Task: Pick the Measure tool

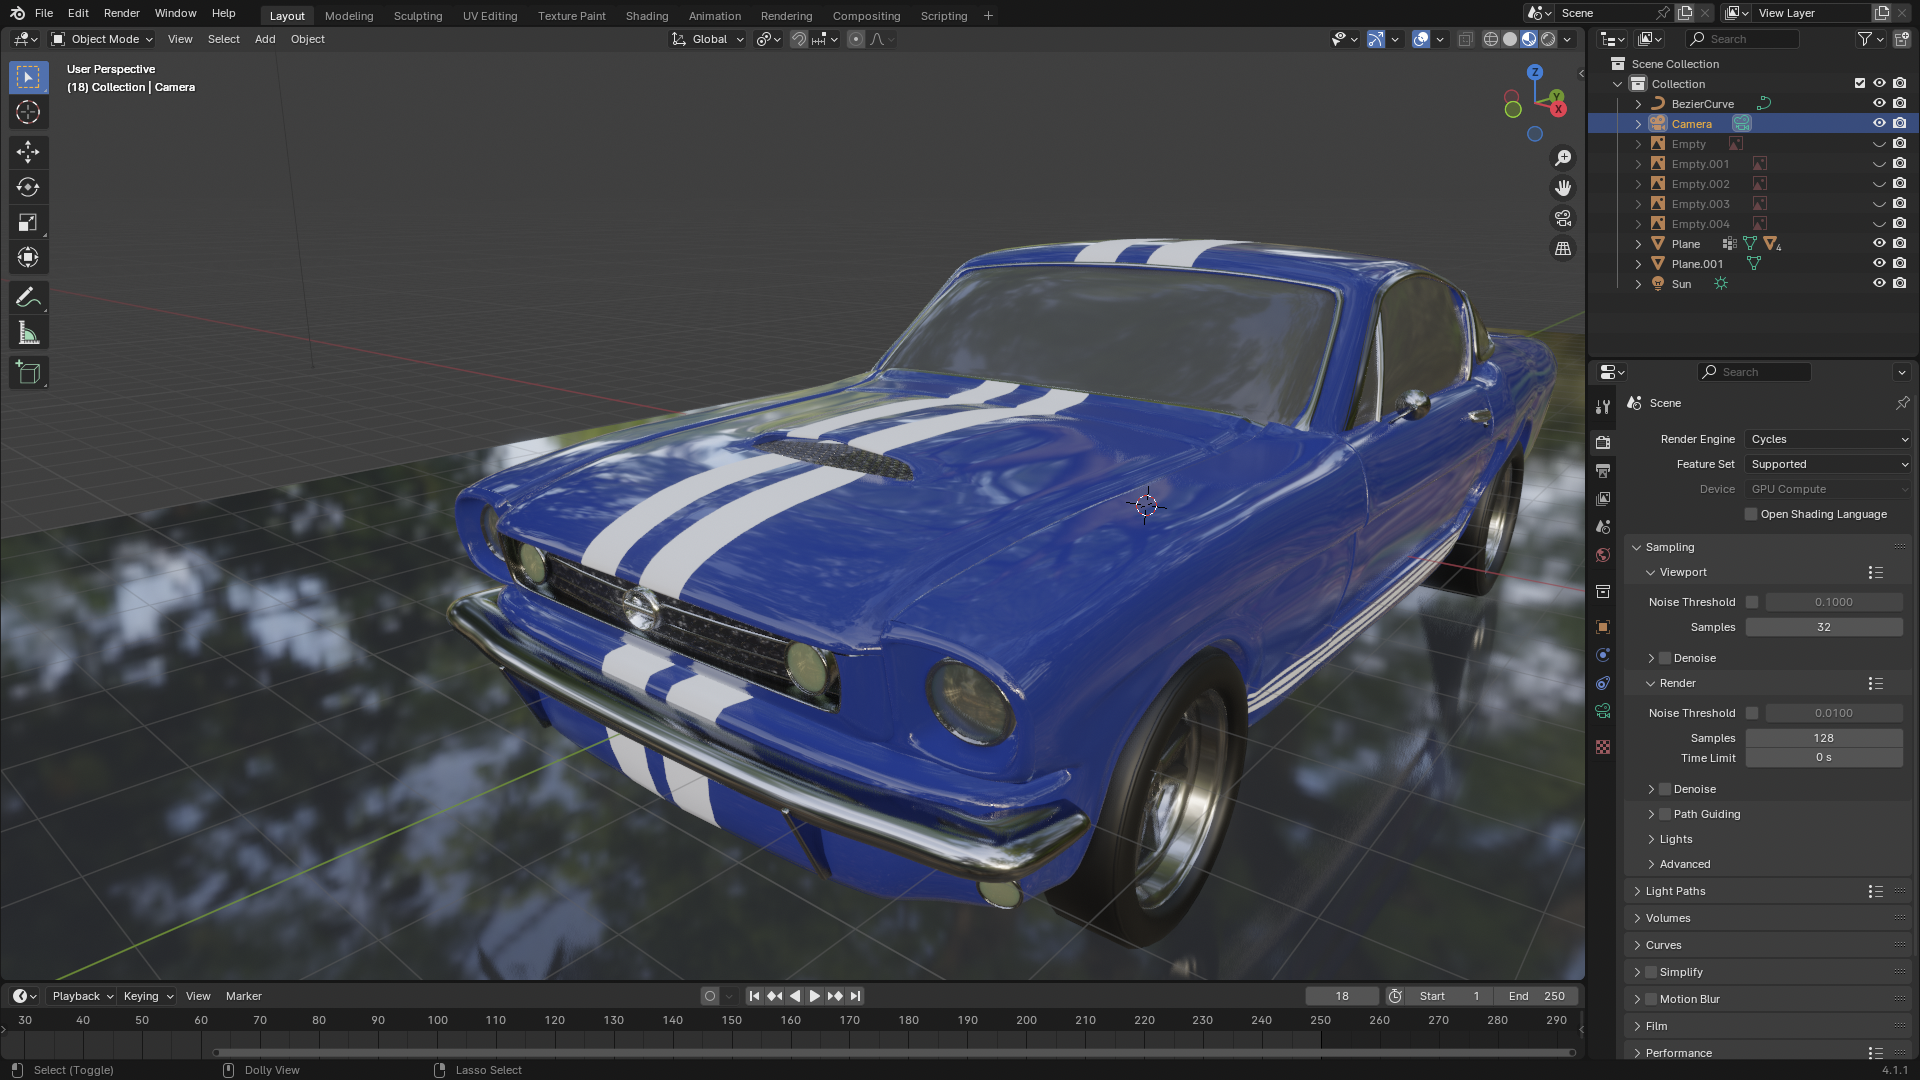Action: coord(28,334)
